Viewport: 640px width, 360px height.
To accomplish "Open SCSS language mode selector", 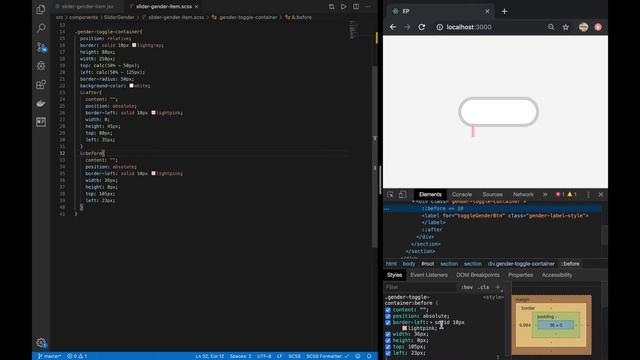I will (x=294, y=356).
